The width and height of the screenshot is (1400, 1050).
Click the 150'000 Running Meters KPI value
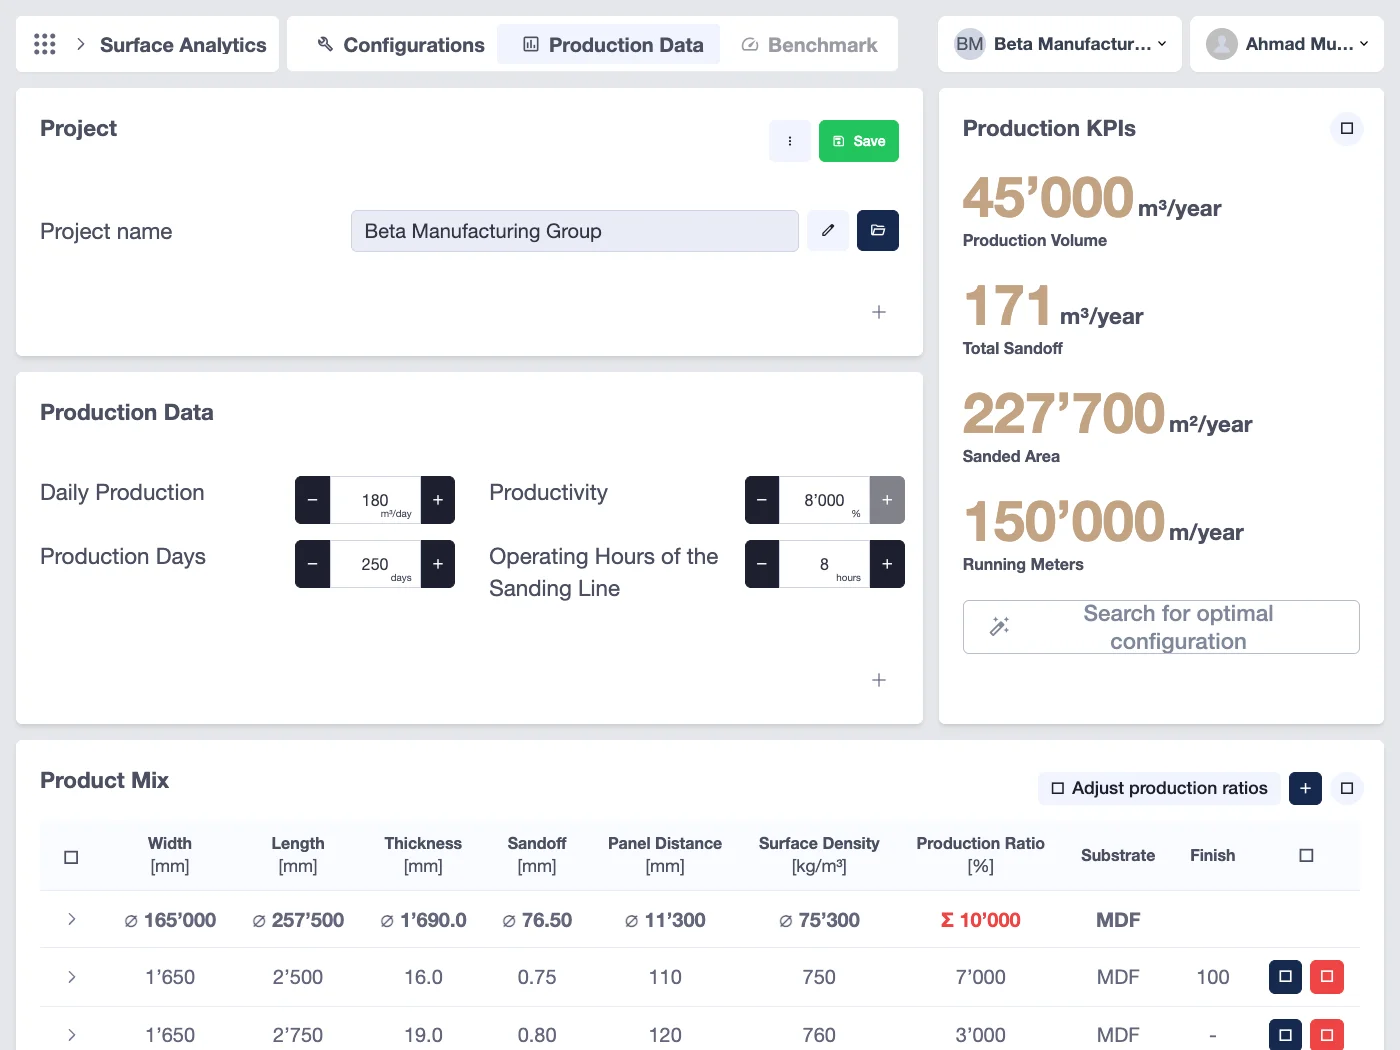(x=1064, y=521)
